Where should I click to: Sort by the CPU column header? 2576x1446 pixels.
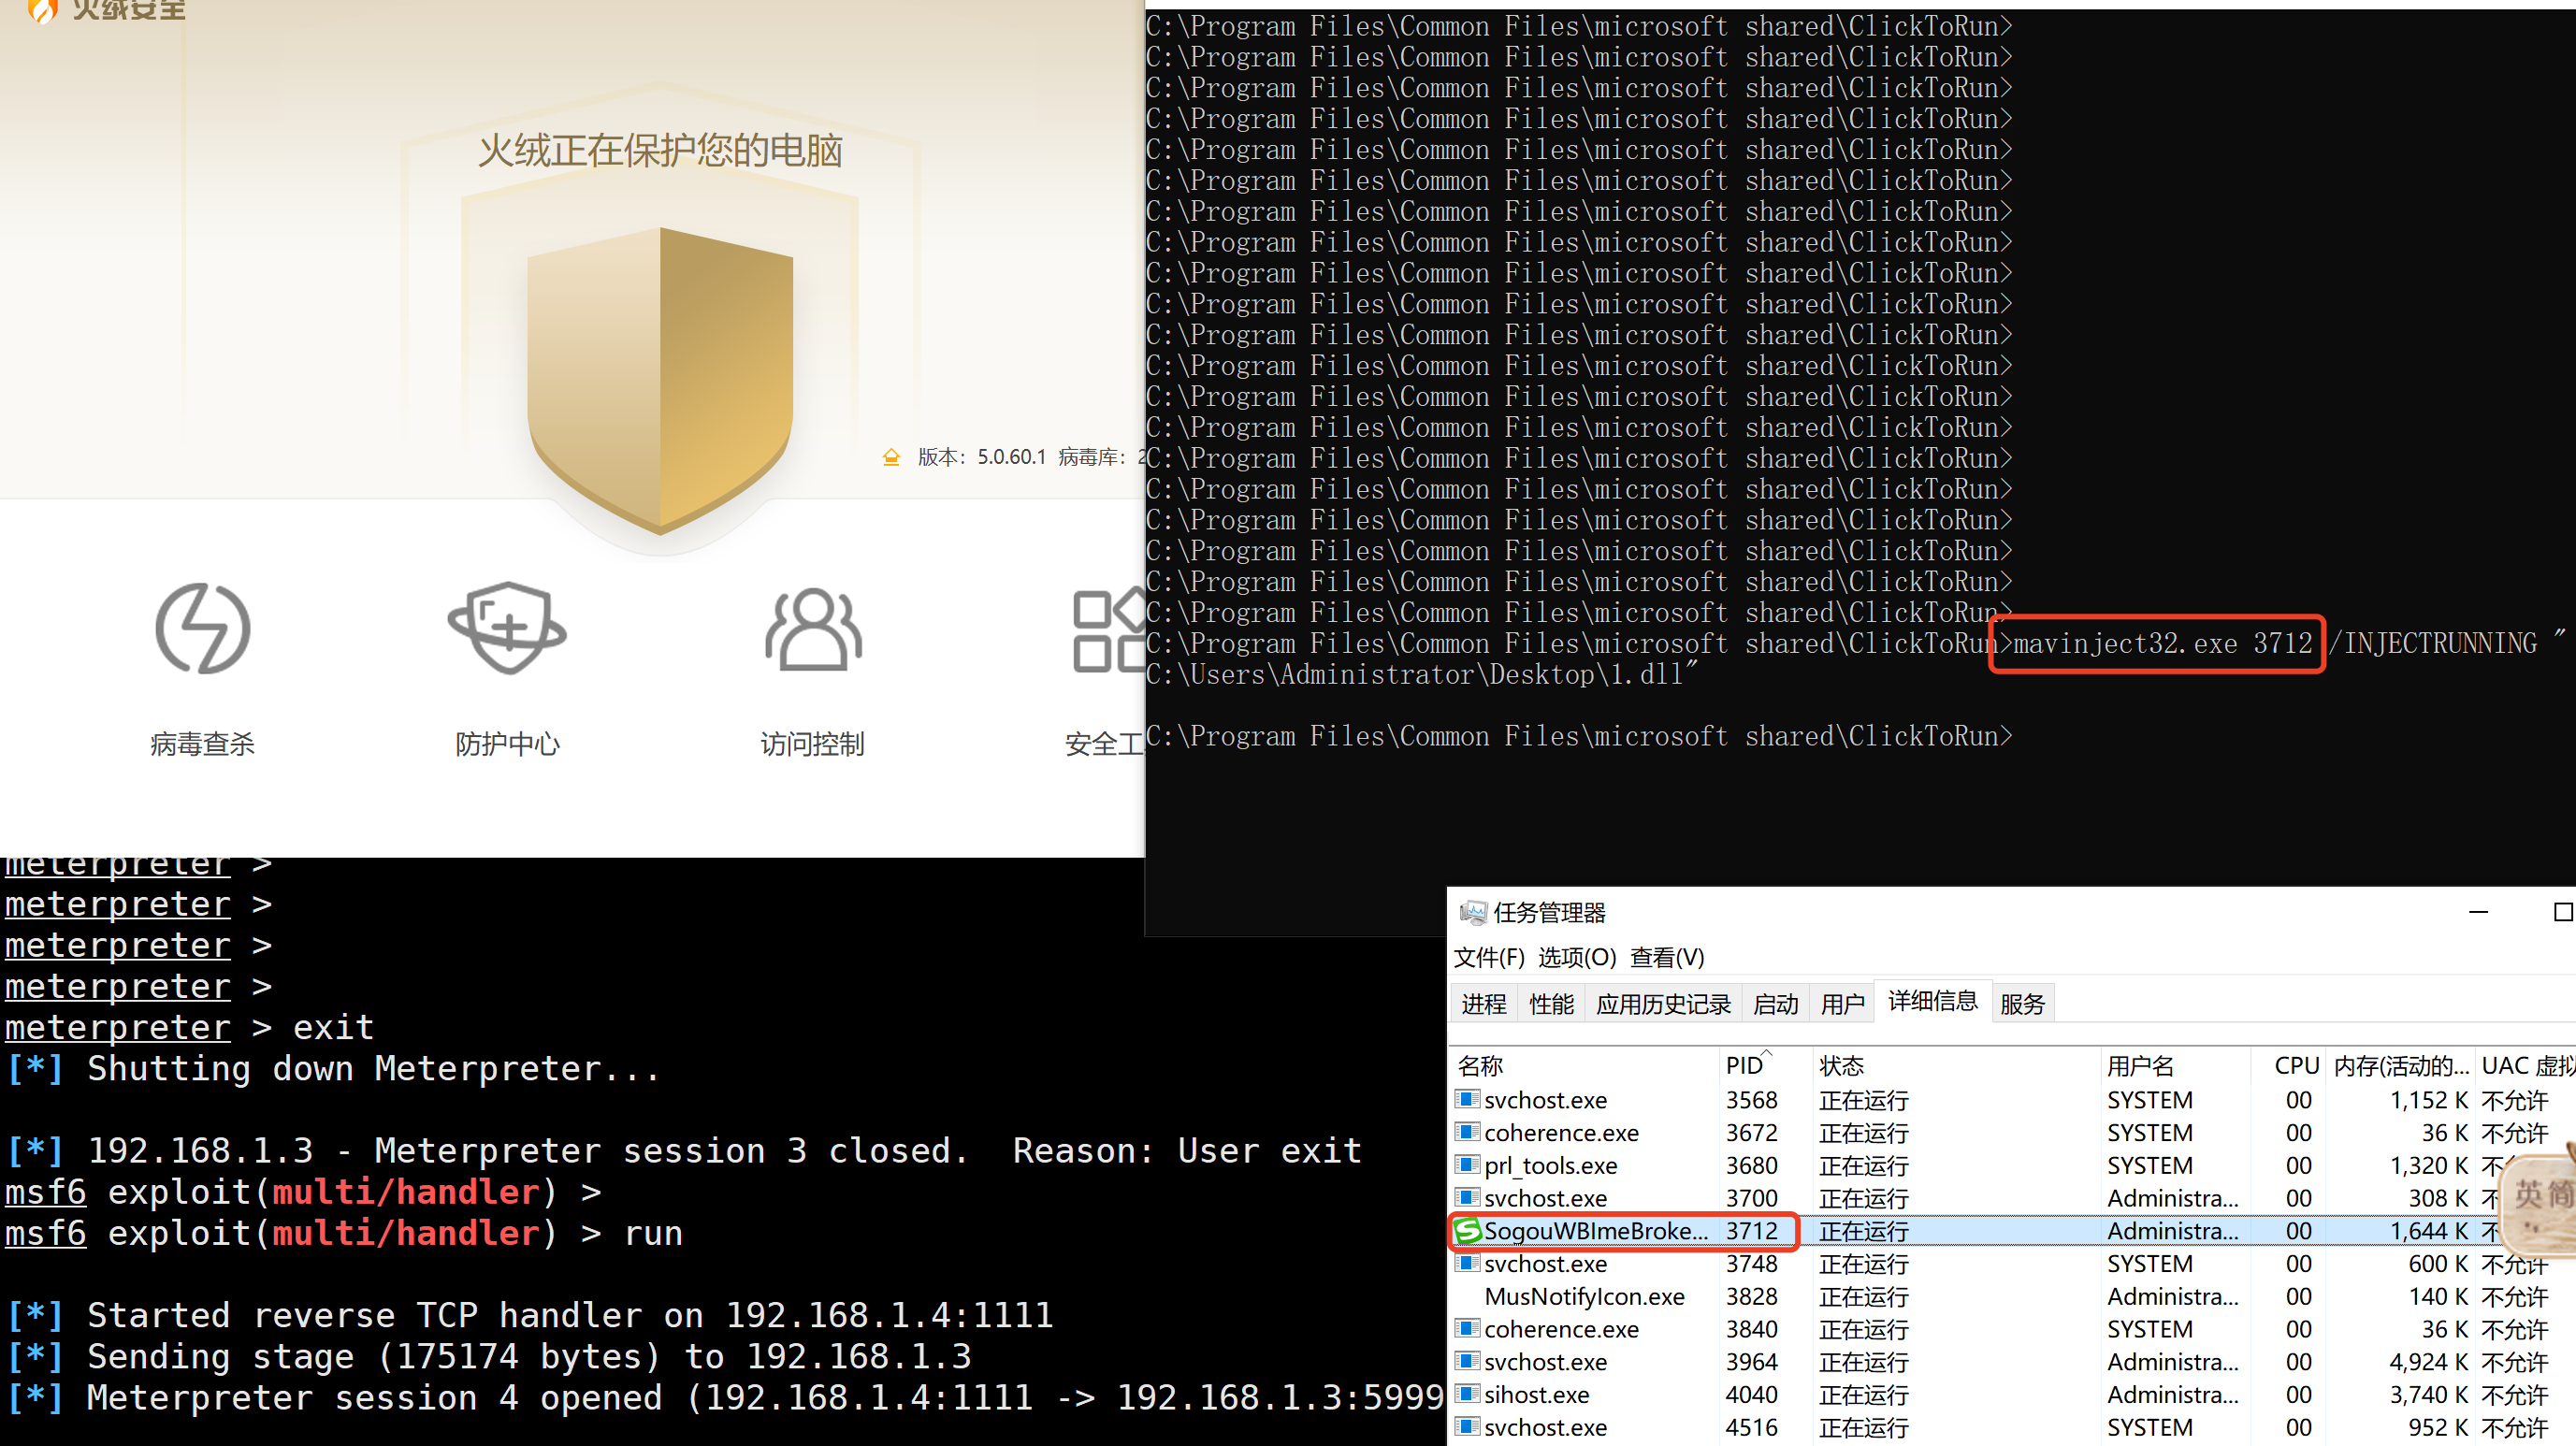2289,1065
